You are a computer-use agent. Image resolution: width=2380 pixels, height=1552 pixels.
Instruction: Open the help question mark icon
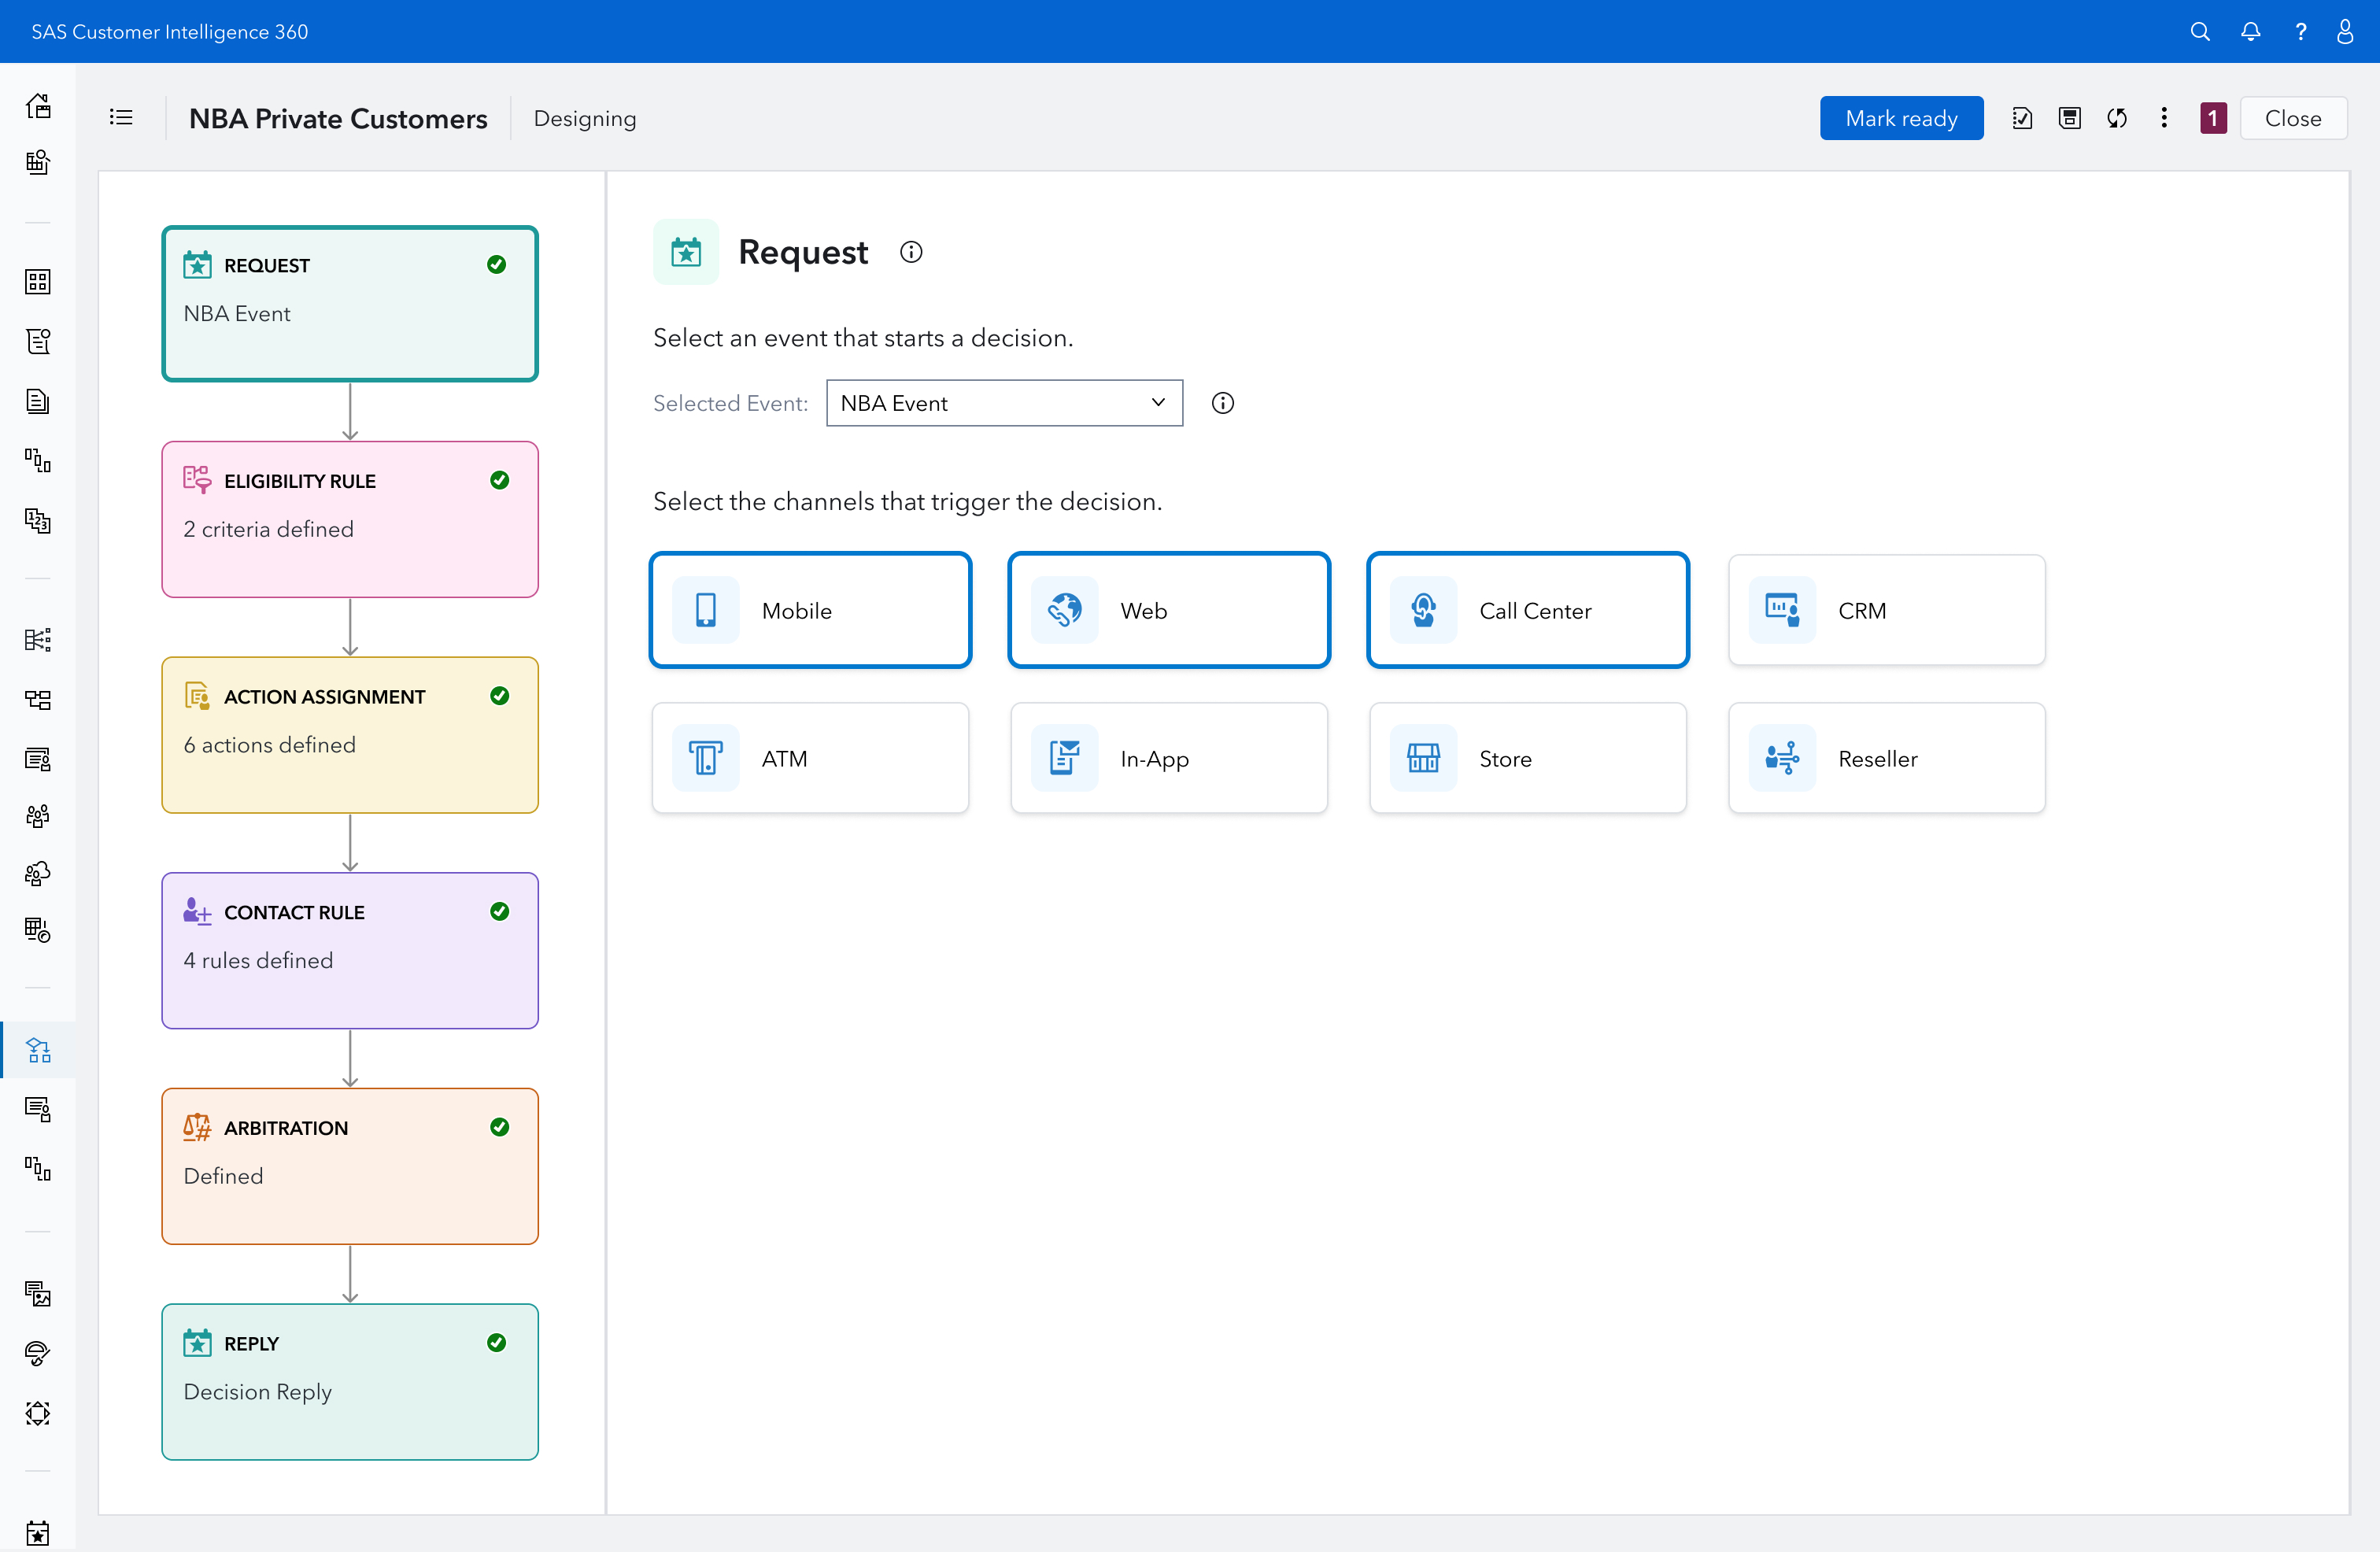pyautogui.click(x=2300, y=31)
